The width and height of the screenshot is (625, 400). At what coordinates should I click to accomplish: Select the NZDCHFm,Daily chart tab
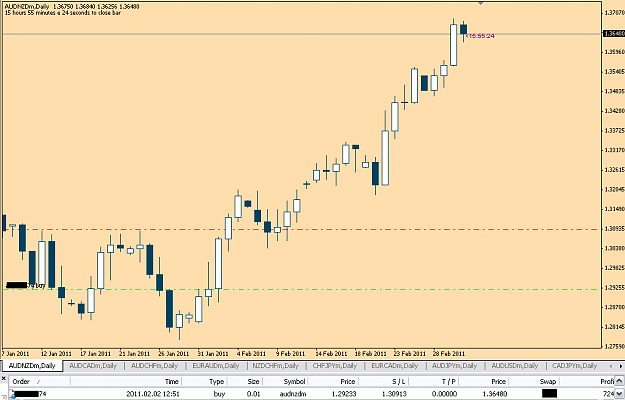275,365
